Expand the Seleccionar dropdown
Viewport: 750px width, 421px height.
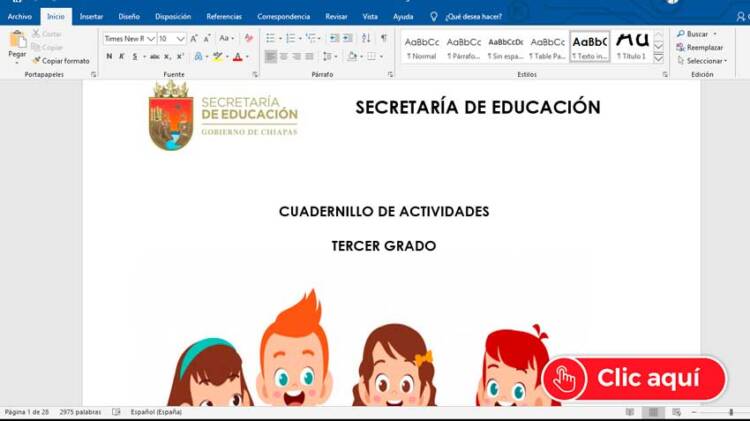(705, 61)
